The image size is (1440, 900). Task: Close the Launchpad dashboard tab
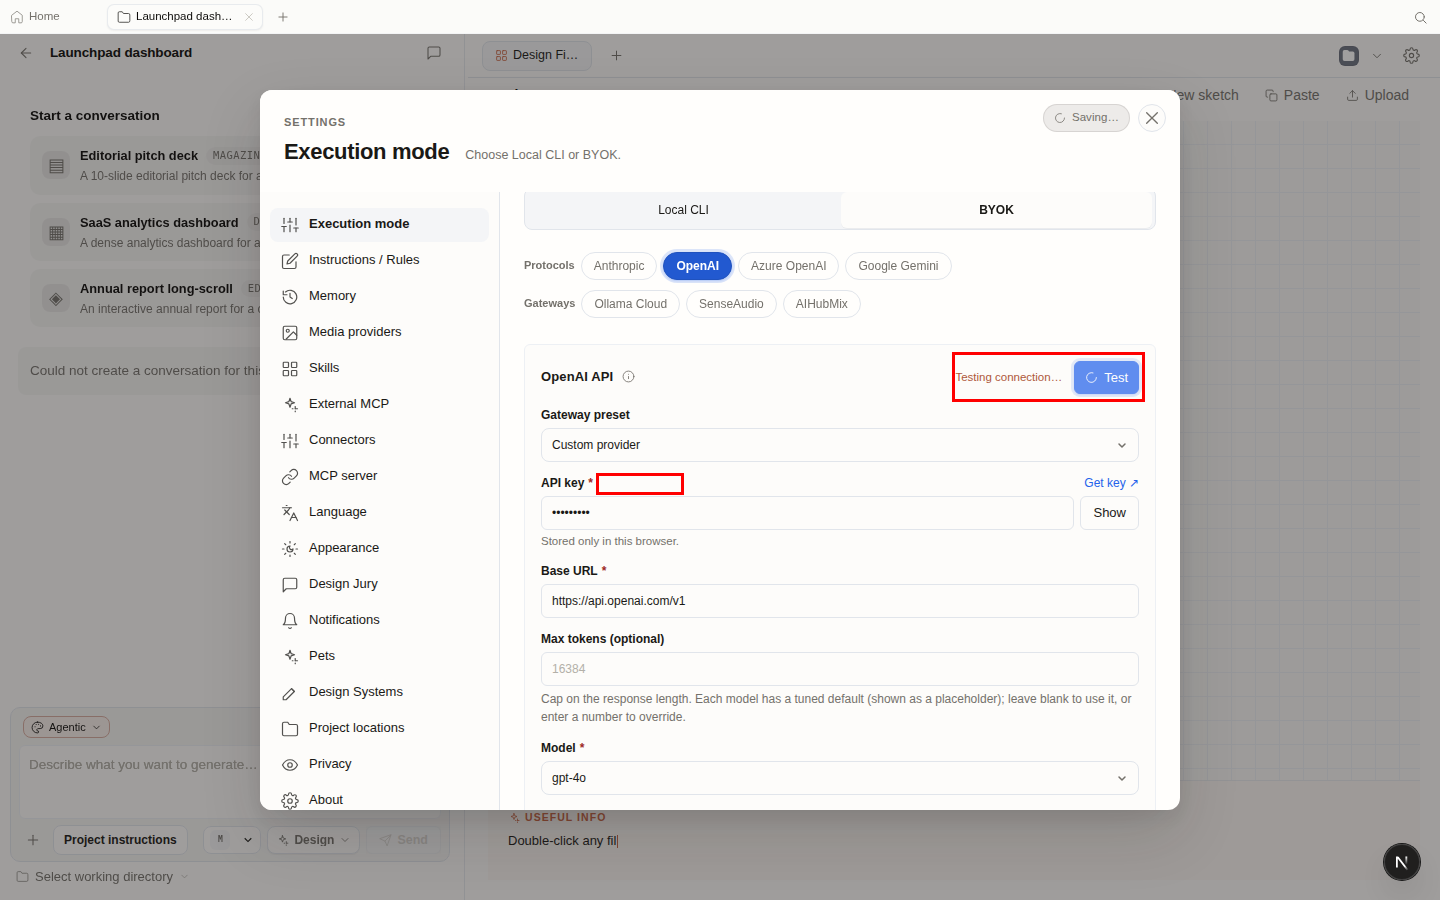[x=249, y=17]
